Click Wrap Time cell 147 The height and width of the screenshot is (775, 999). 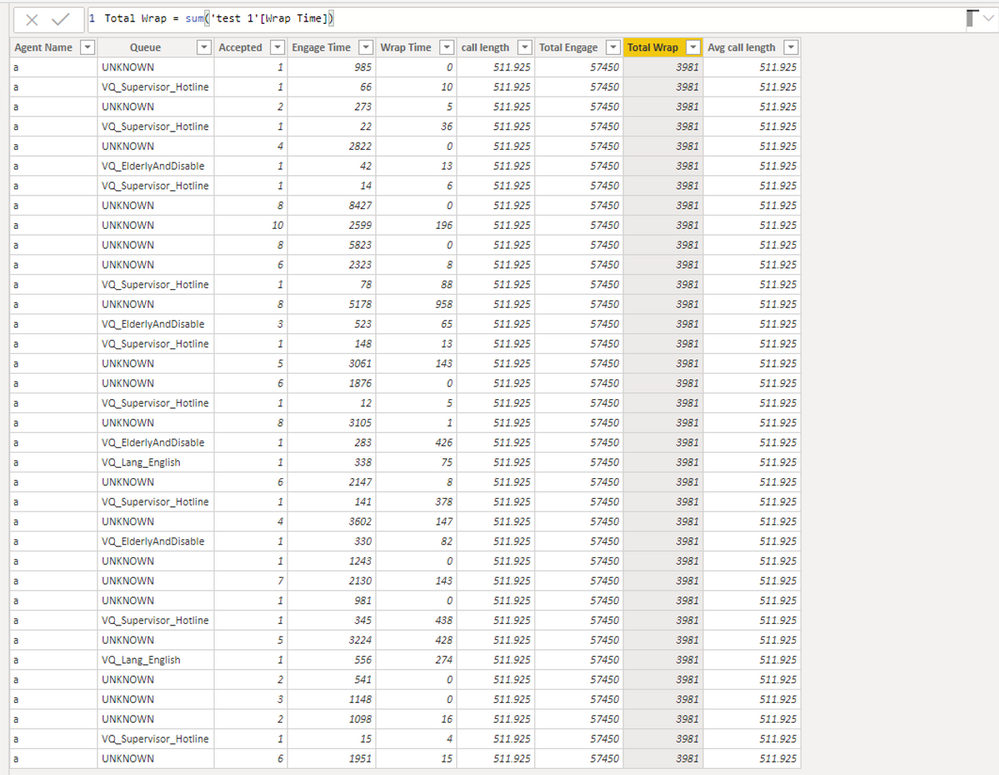point(416,521)
